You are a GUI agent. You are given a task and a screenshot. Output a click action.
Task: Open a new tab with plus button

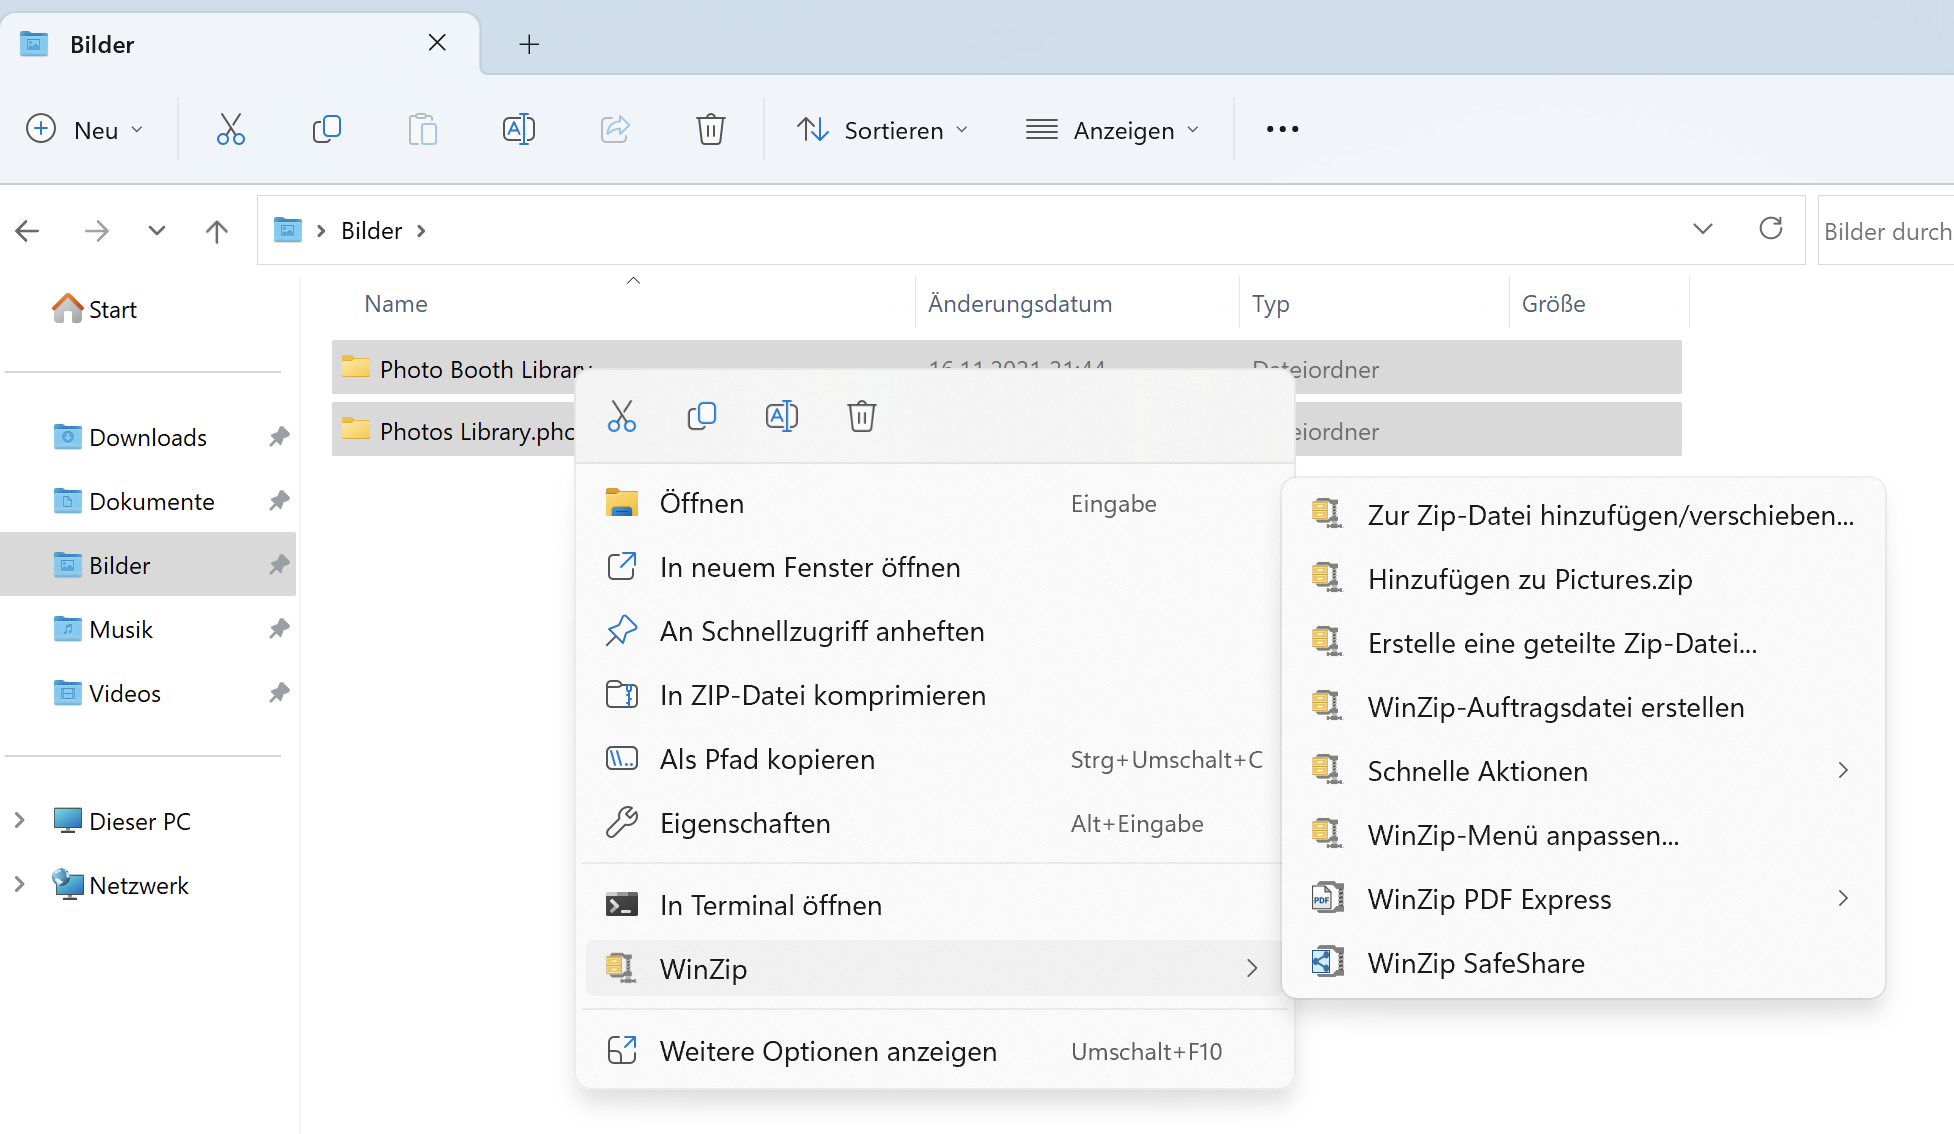click(529, 44)
